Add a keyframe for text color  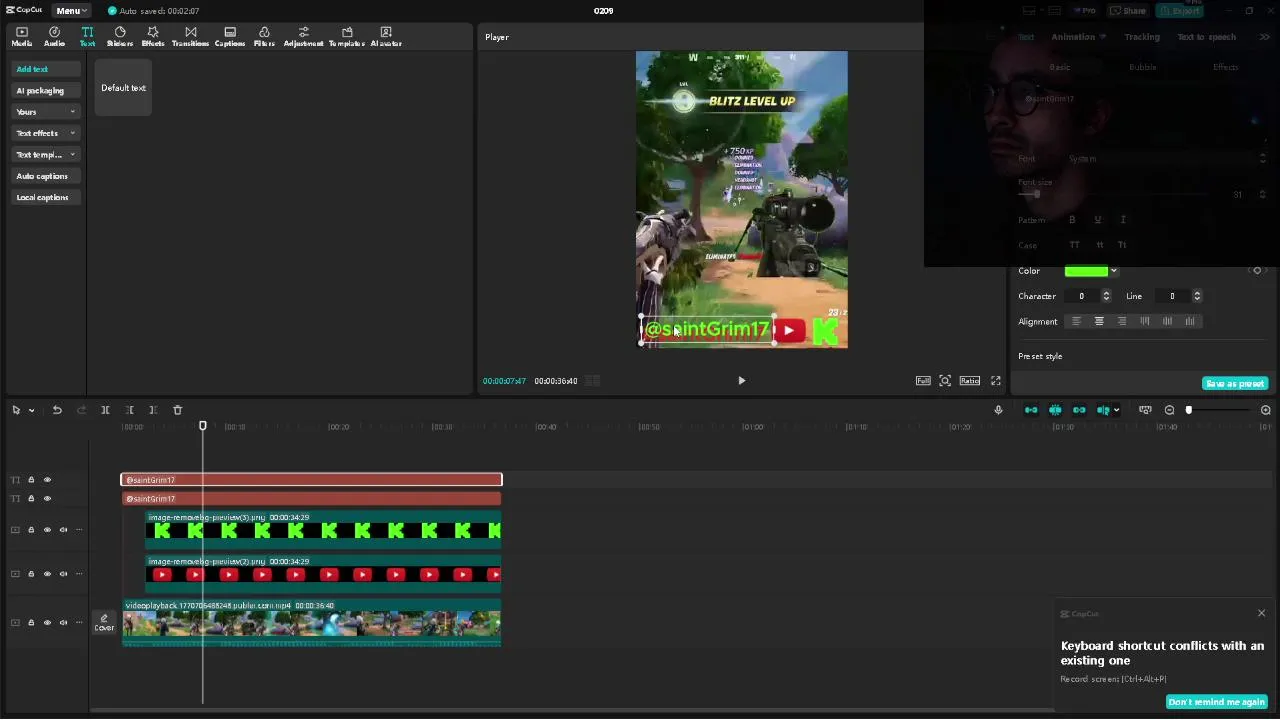pyautogui.click(x=1257, y=271)
